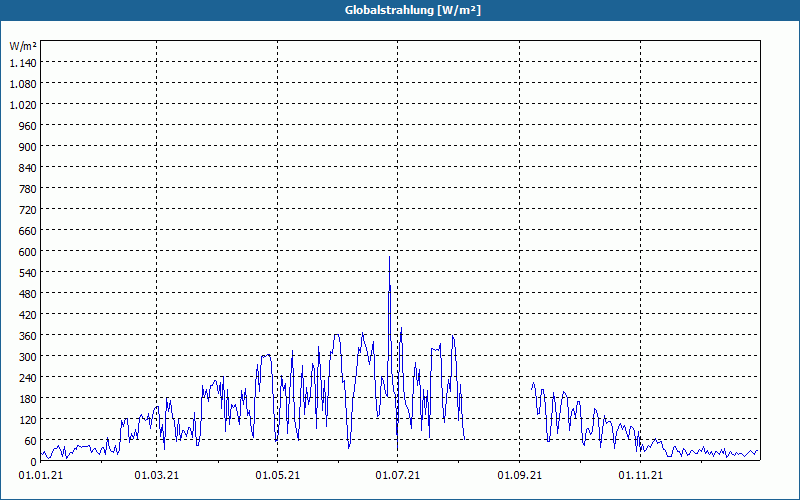Image resolution: width=800 pixels, height=500 pixels.
Task: Select the 01.03.21 date label
Action: click(157, 476)
